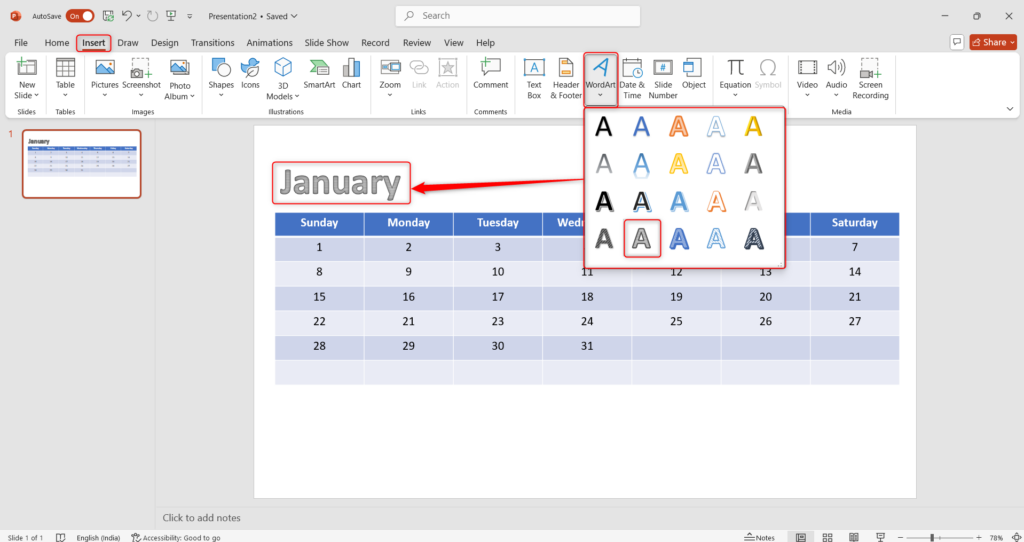This screenshot has width=1024, height=542.
Task: Click the zoom slider in status bar
Action: pyautogui.click(x=930, y=537)
